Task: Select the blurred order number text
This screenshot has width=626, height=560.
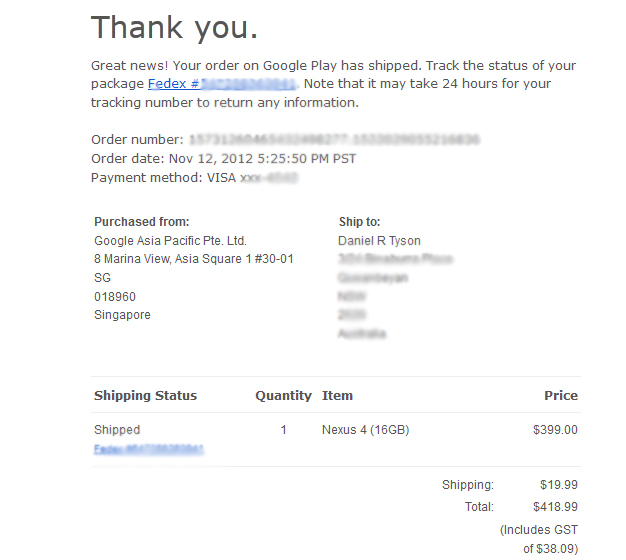Action: click(x=334, y=140)
